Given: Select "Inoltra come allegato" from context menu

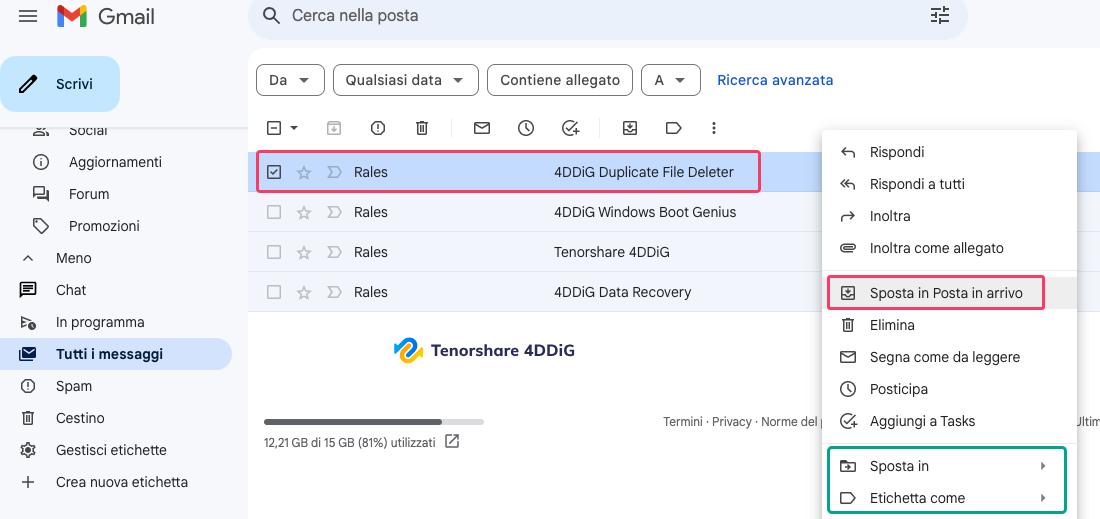Looking at the screenshot, I should click(x=936, y=248).
